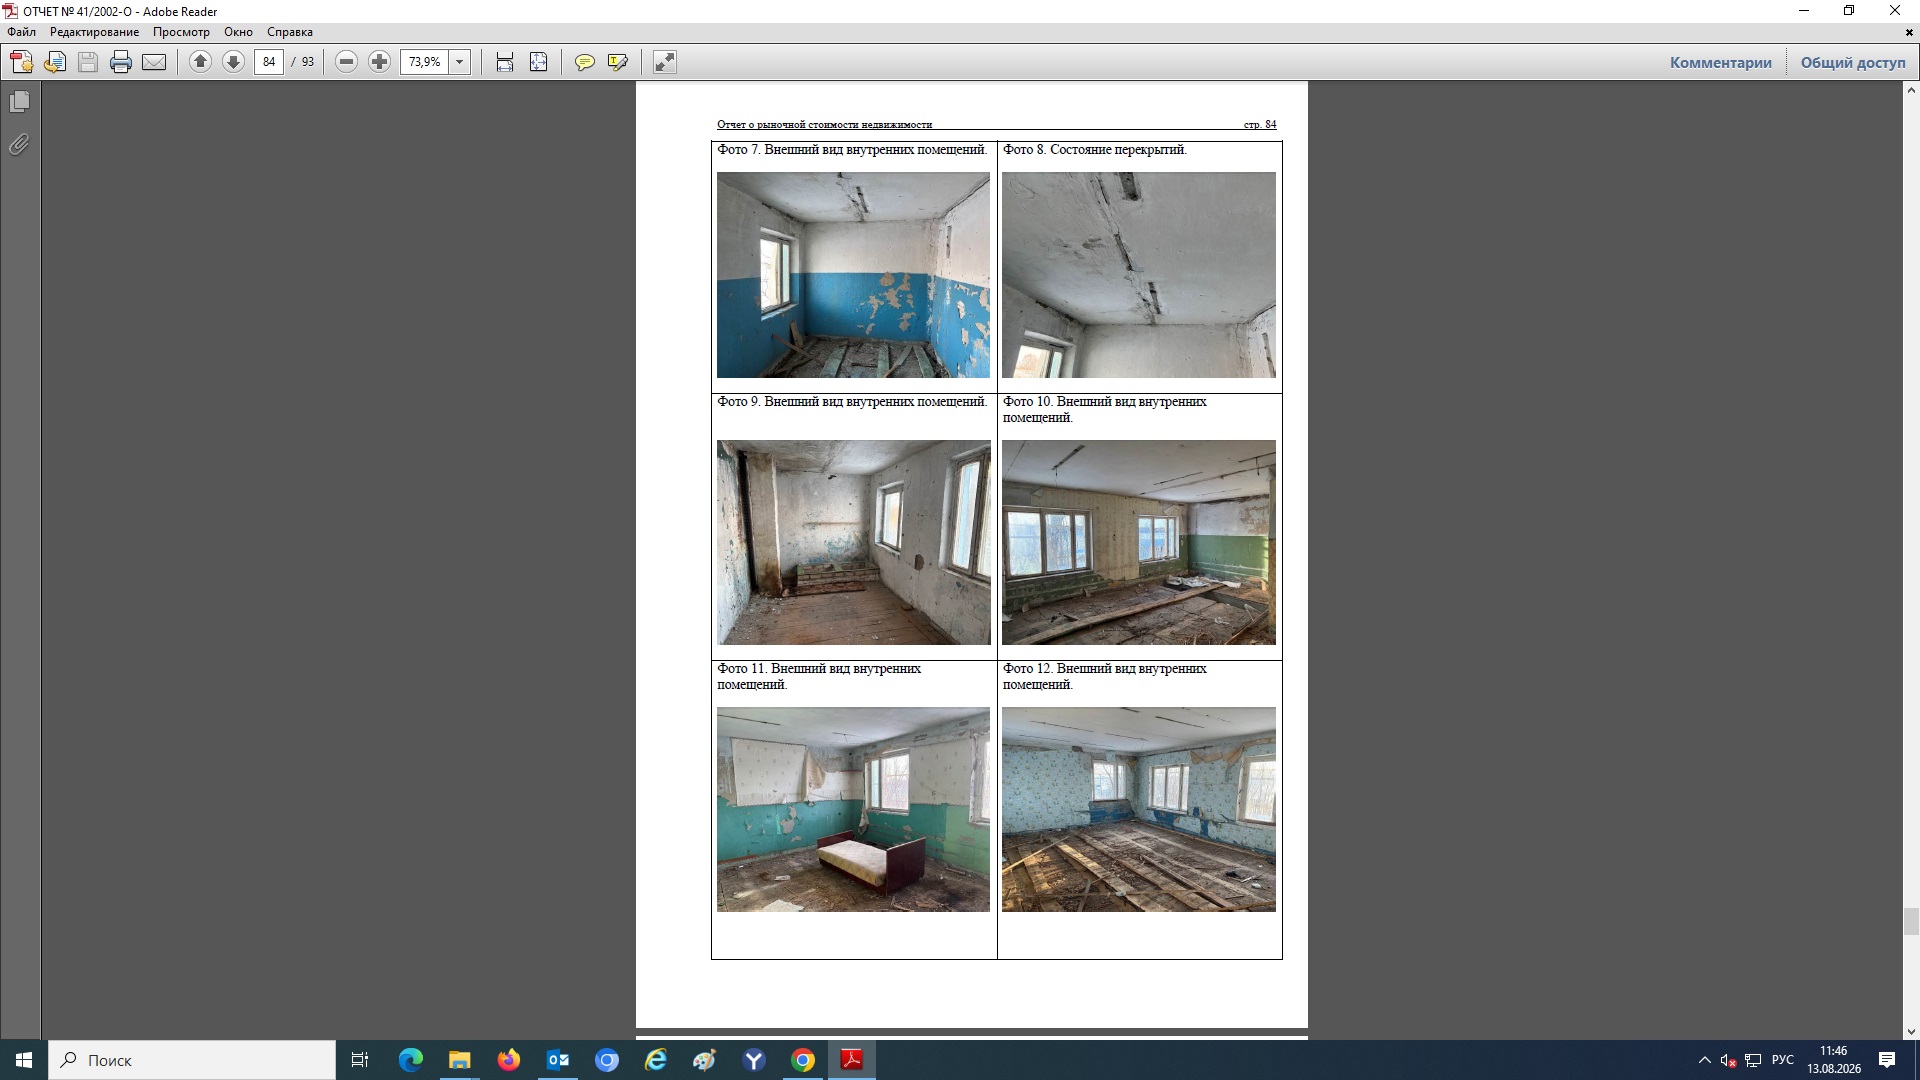Viewport: 1920px width, 1080px height.
Task: Click the page number input field
Action: pyautogui.click(x=269, y=62)
